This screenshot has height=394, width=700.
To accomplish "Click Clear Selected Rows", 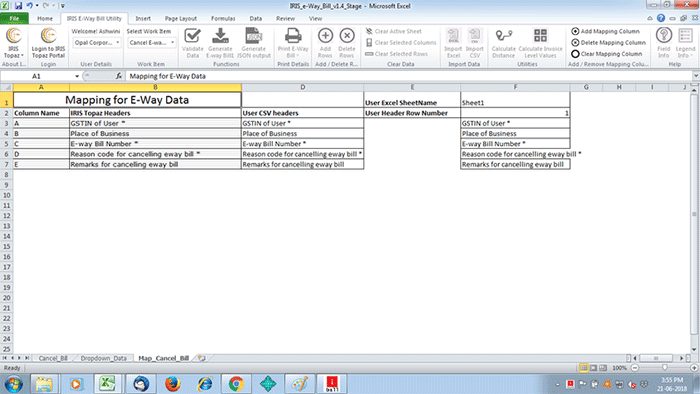I will [396, 54].
